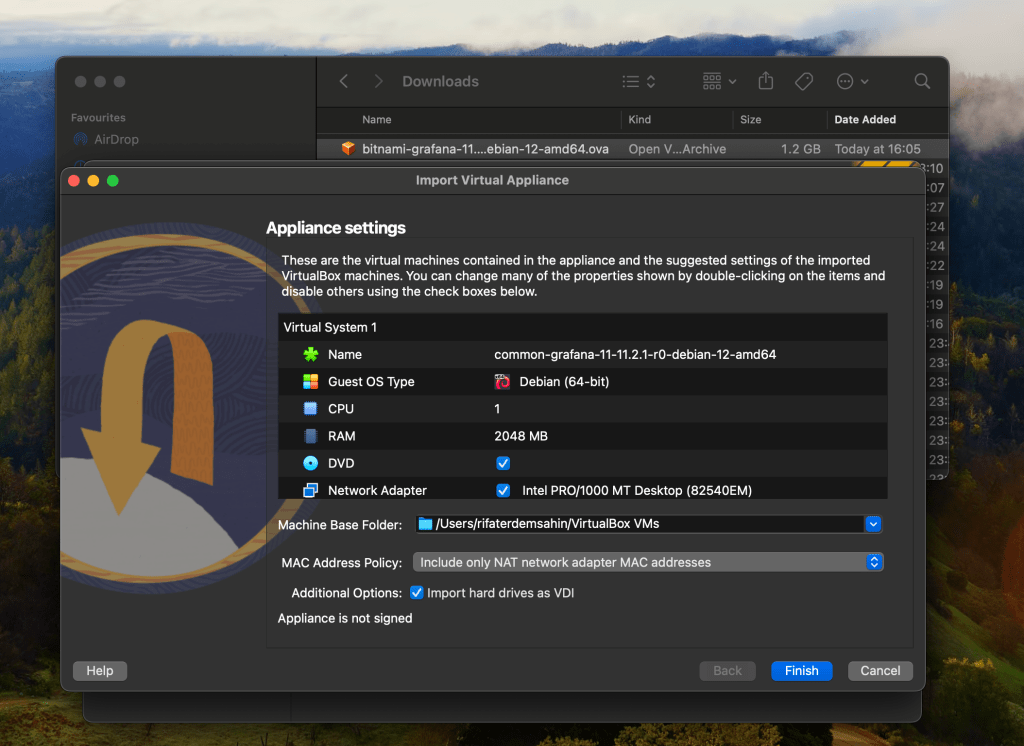Click the Today at 16:05 date cell
Image resolution: width=1024 pixels, height=746 pixels.
(x=877, y=149)
